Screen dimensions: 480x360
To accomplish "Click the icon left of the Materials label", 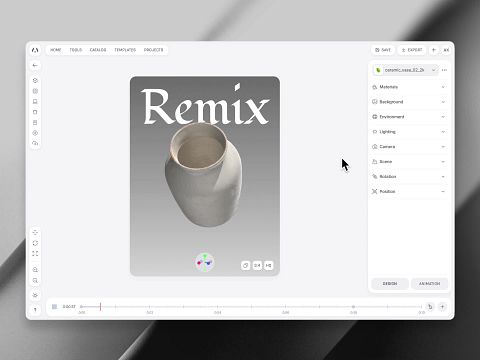I will [375, 87].
